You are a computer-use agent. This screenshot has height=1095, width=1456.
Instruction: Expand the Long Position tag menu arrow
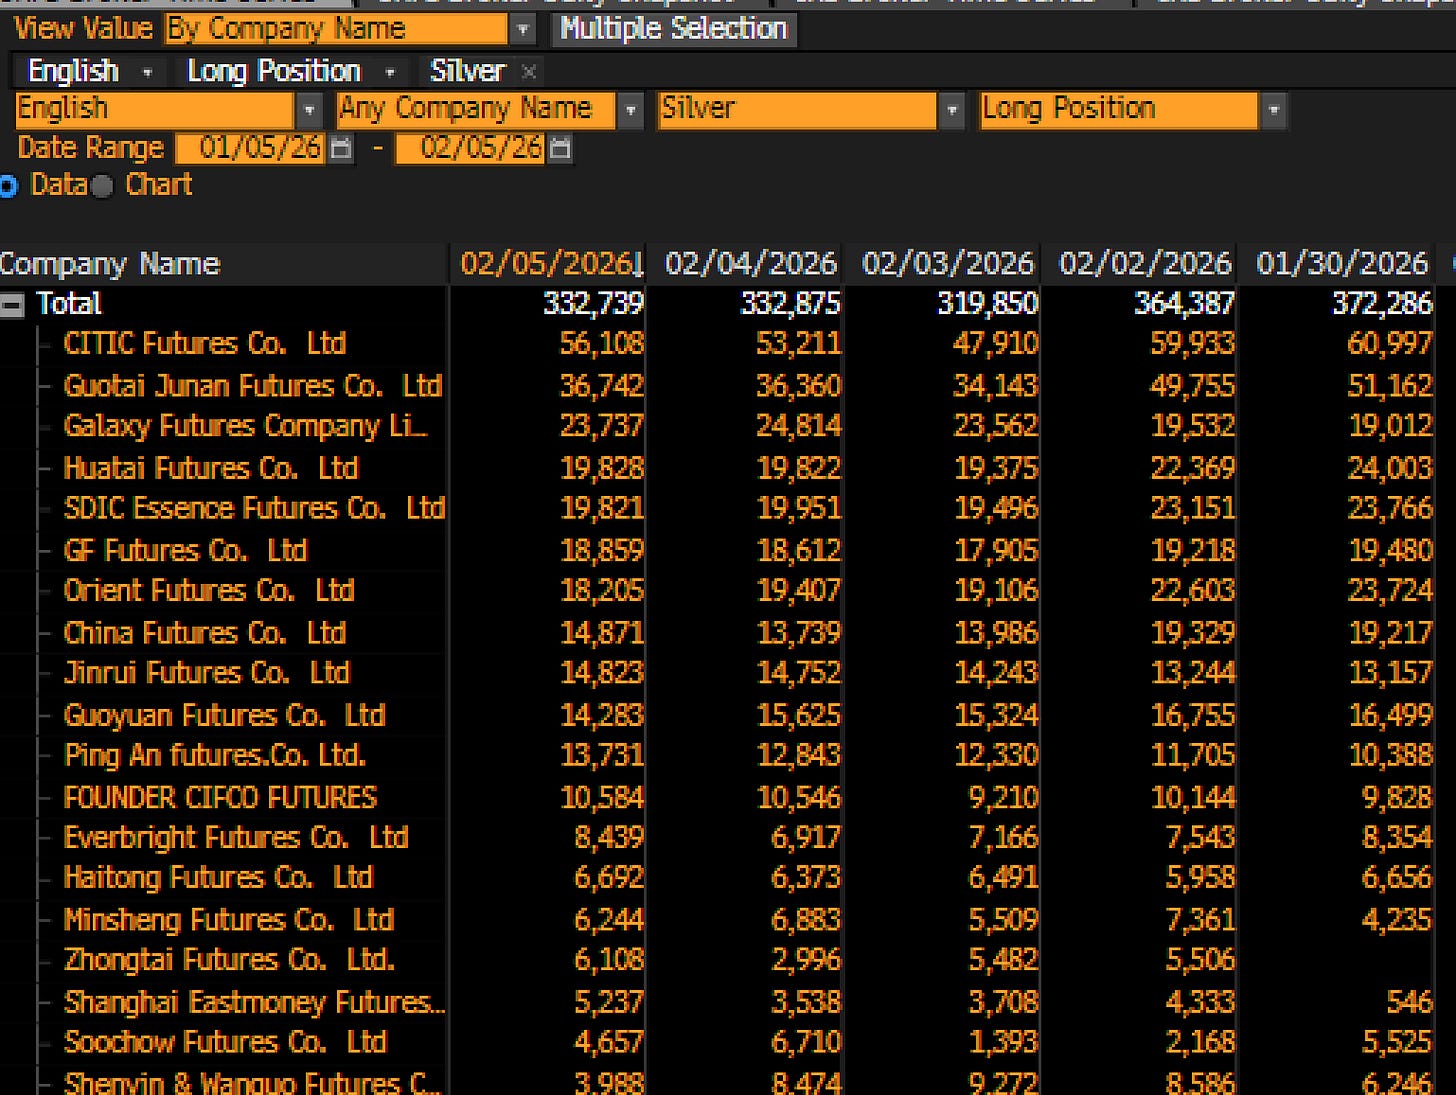(390, 72)
